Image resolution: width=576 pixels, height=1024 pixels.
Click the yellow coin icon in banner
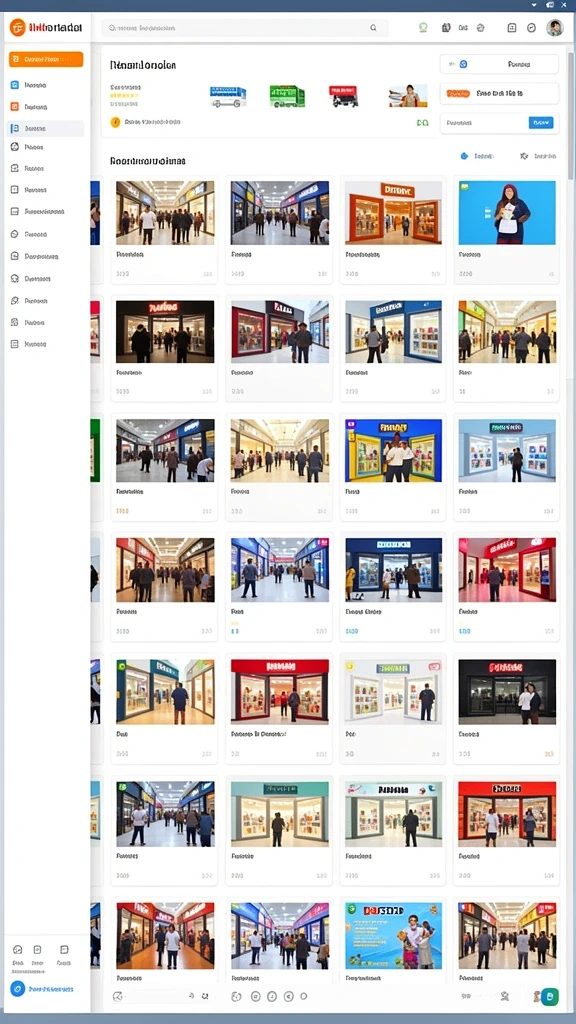click(x=115, y=122)
